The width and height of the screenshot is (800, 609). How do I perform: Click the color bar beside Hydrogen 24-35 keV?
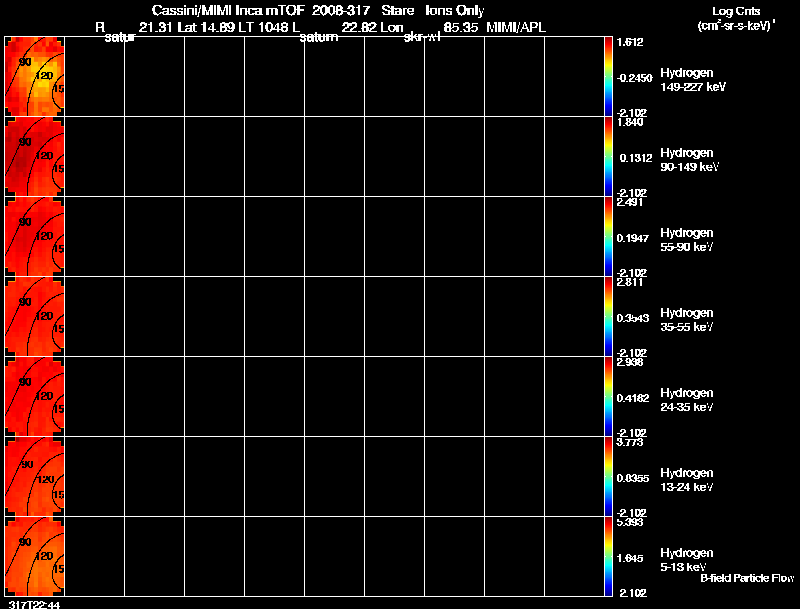click(608, 397)
